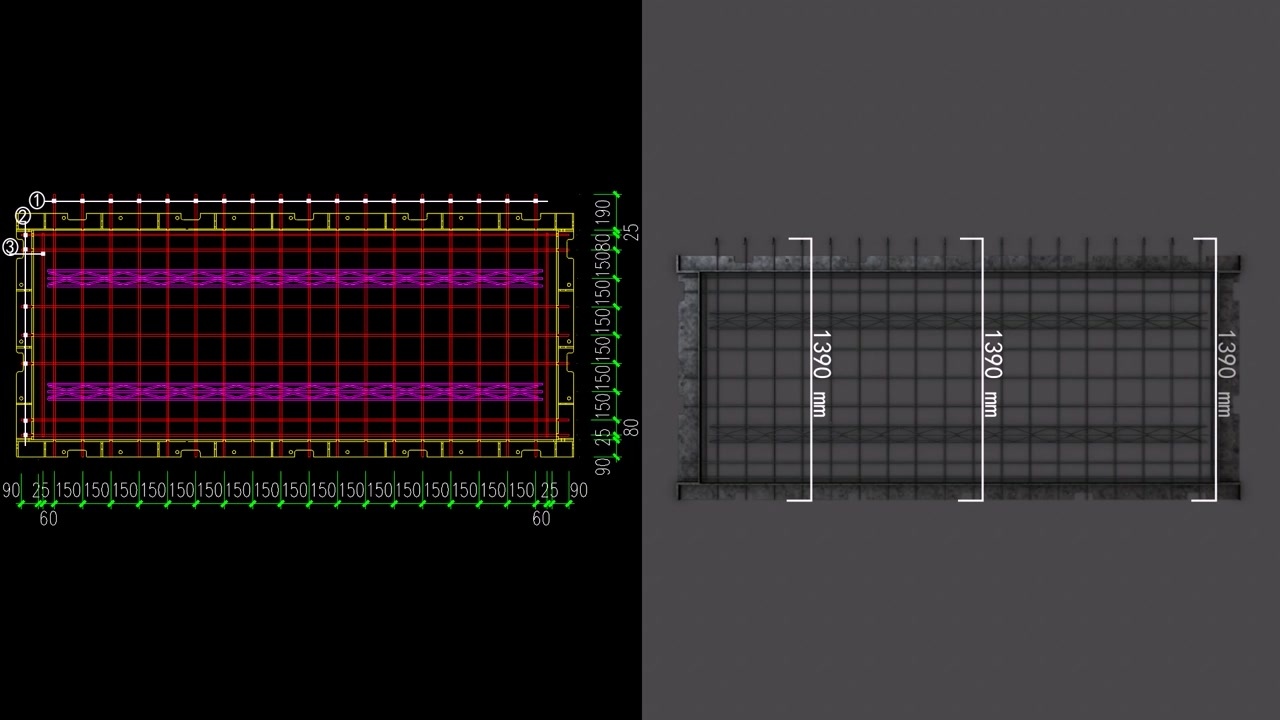Viewport: 1280px width, 720px height.
Task: Click the circled number 2 callout
Action: [23, 217]
